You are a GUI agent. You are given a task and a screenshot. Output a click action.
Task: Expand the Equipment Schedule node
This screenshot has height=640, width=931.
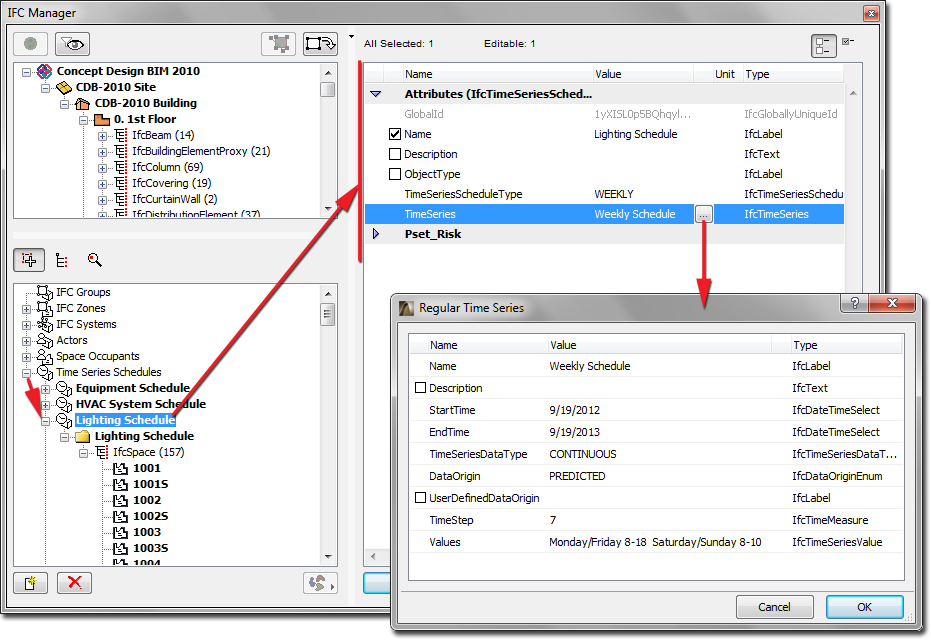(x=45, y=389)
